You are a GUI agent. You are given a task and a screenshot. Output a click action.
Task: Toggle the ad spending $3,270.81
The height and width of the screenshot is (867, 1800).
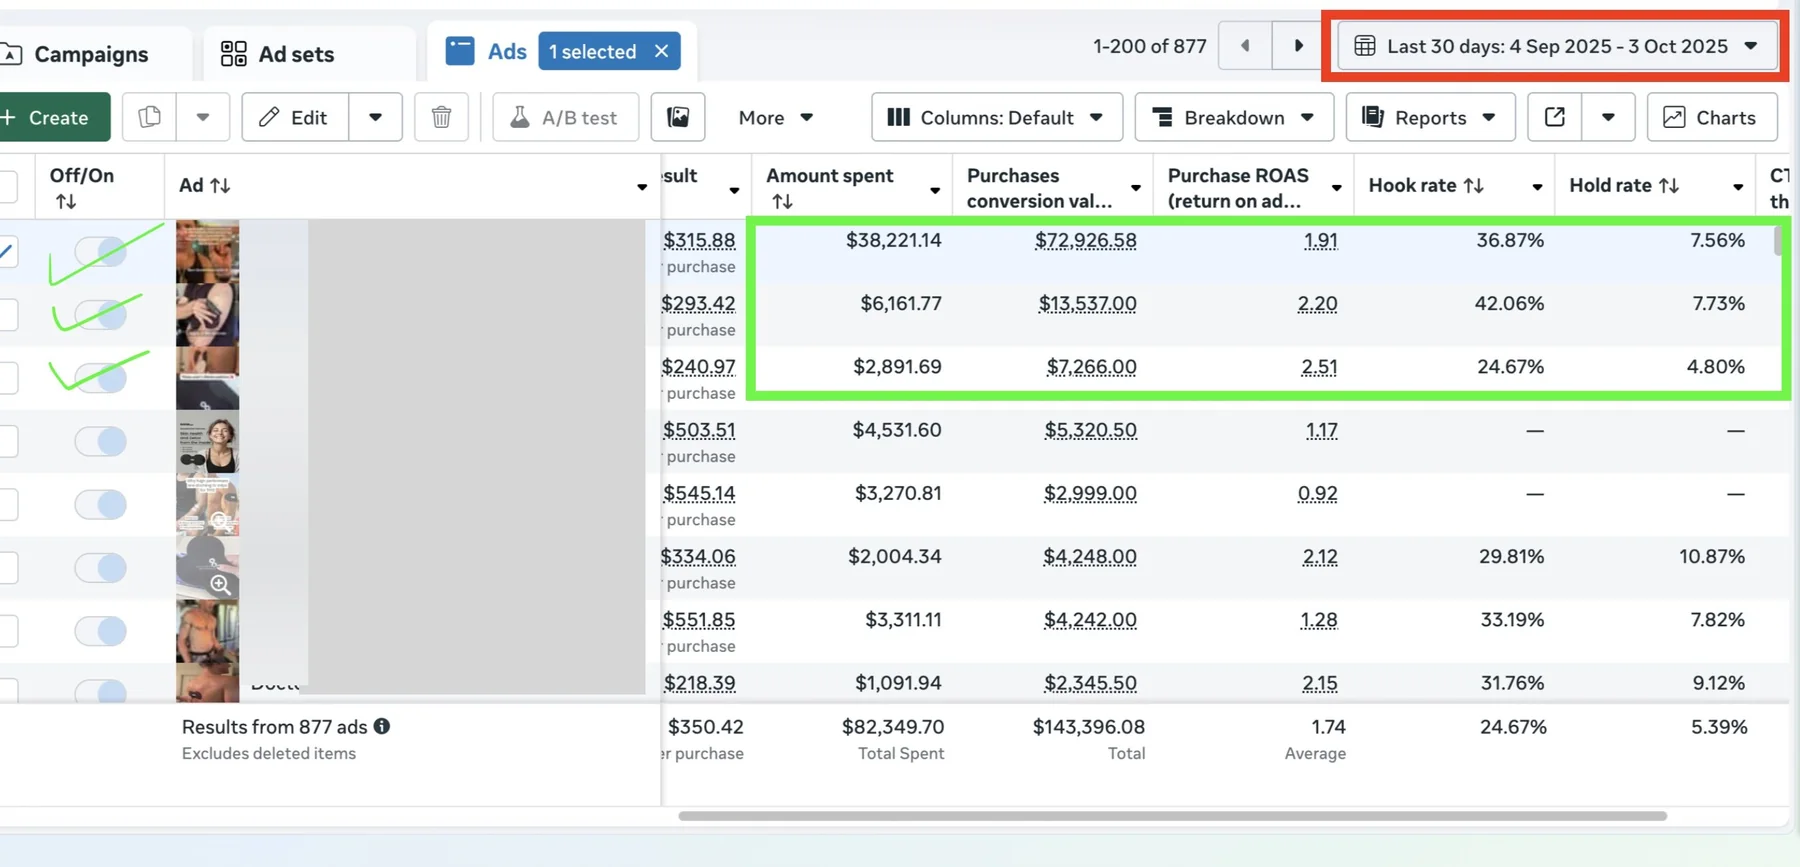(100, 504)
